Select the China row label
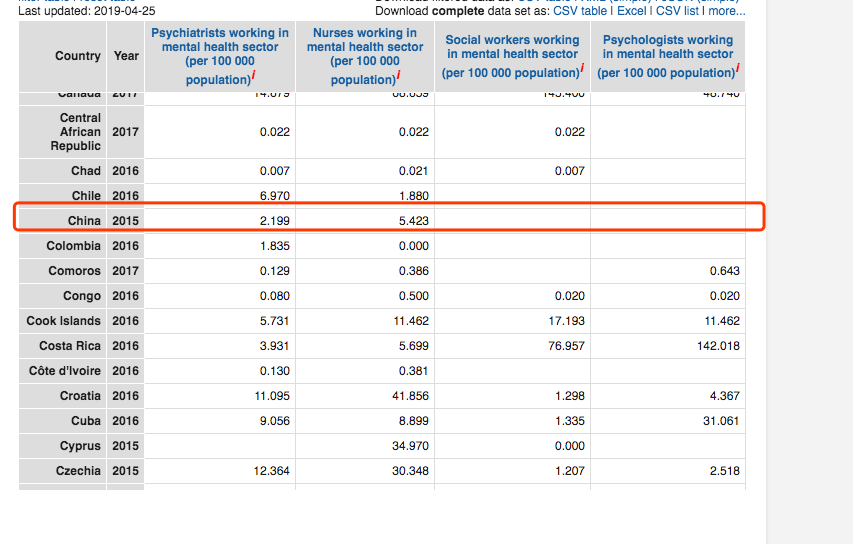 (85, 220)
